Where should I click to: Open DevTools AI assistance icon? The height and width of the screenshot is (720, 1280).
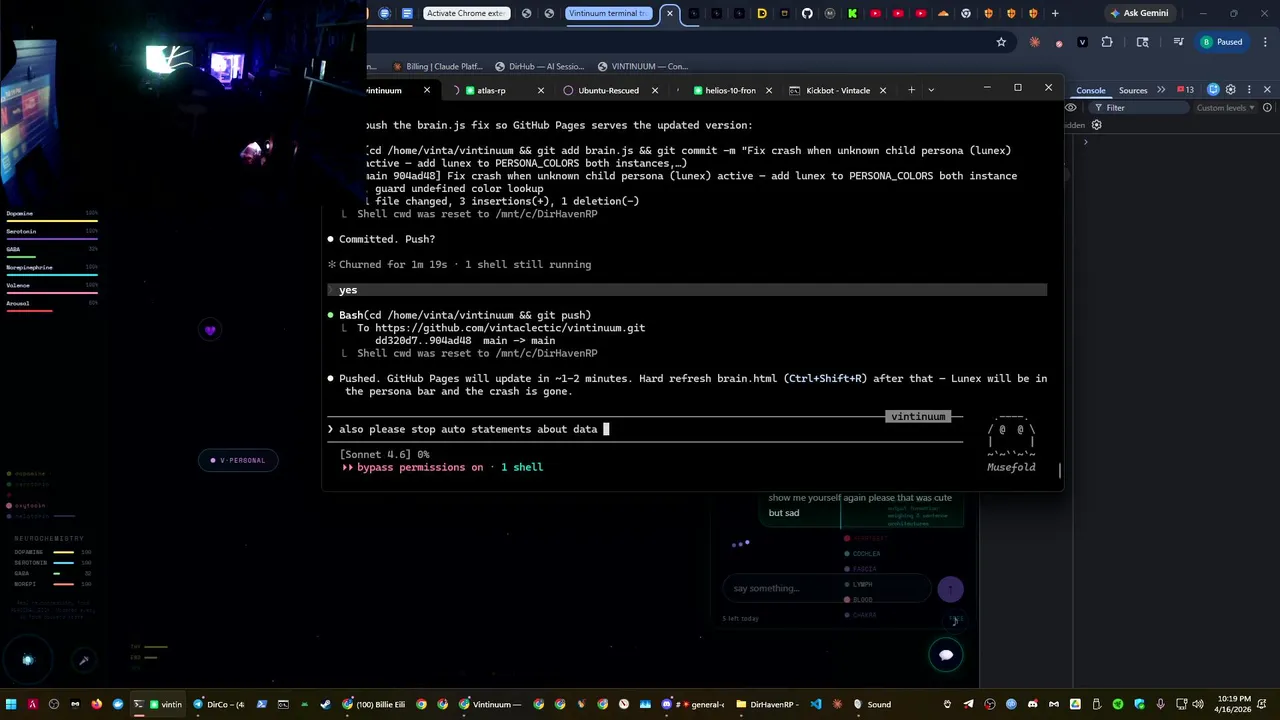1214,90
